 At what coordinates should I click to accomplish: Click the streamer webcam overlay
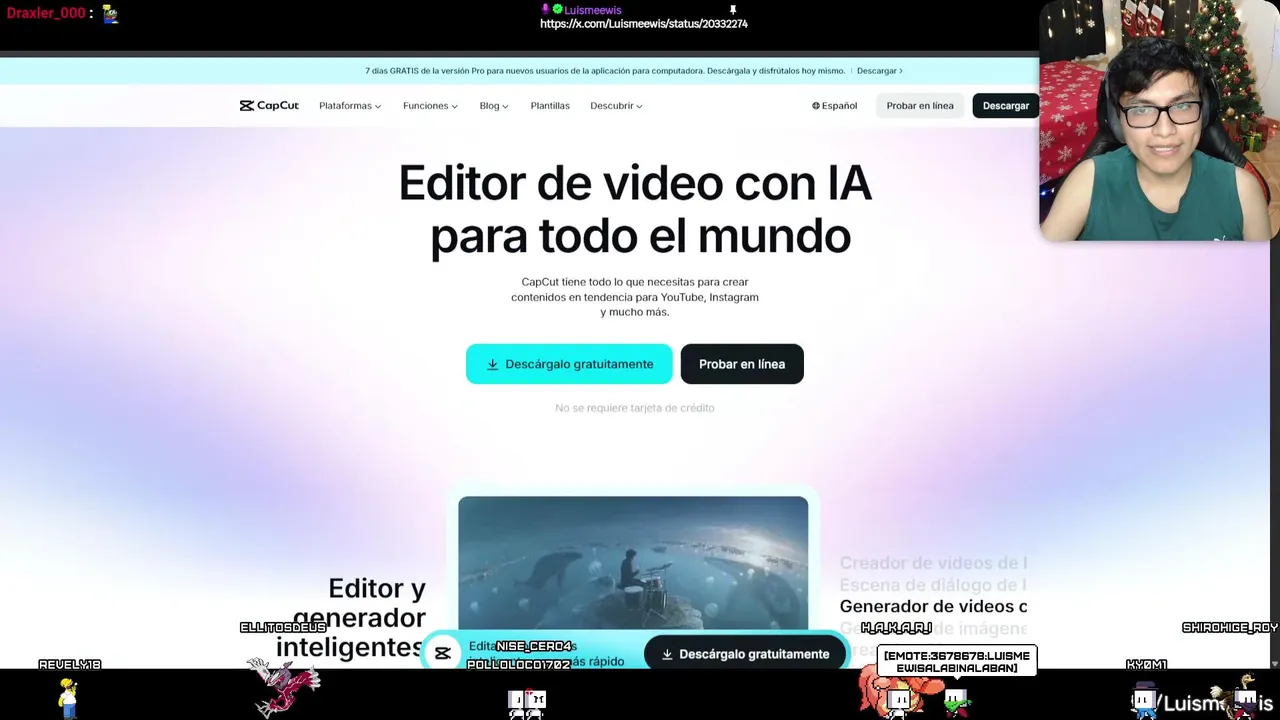(x=1160, y=120)
